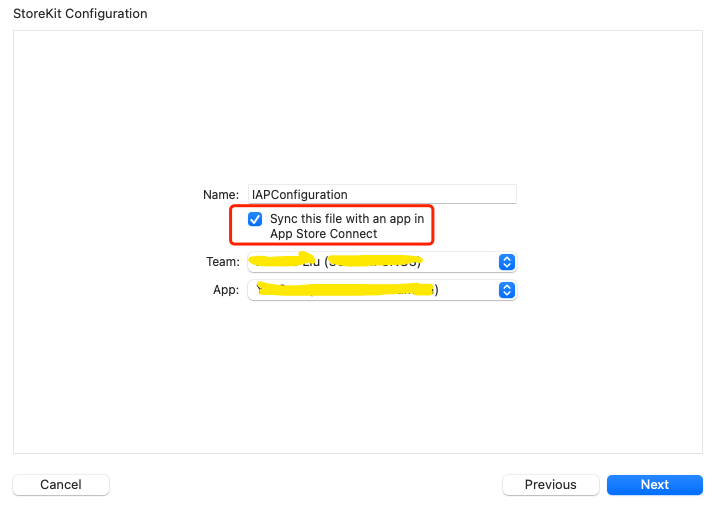Go back with the Previous button
The image size is (717, 512).
click(550, 485)
